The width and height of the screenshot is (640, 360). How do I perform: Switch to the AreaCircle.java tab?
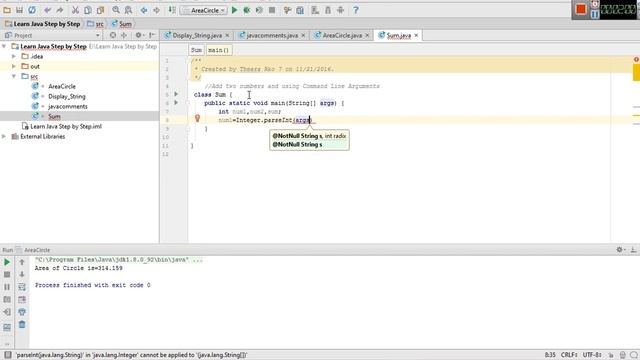(342, 36)
